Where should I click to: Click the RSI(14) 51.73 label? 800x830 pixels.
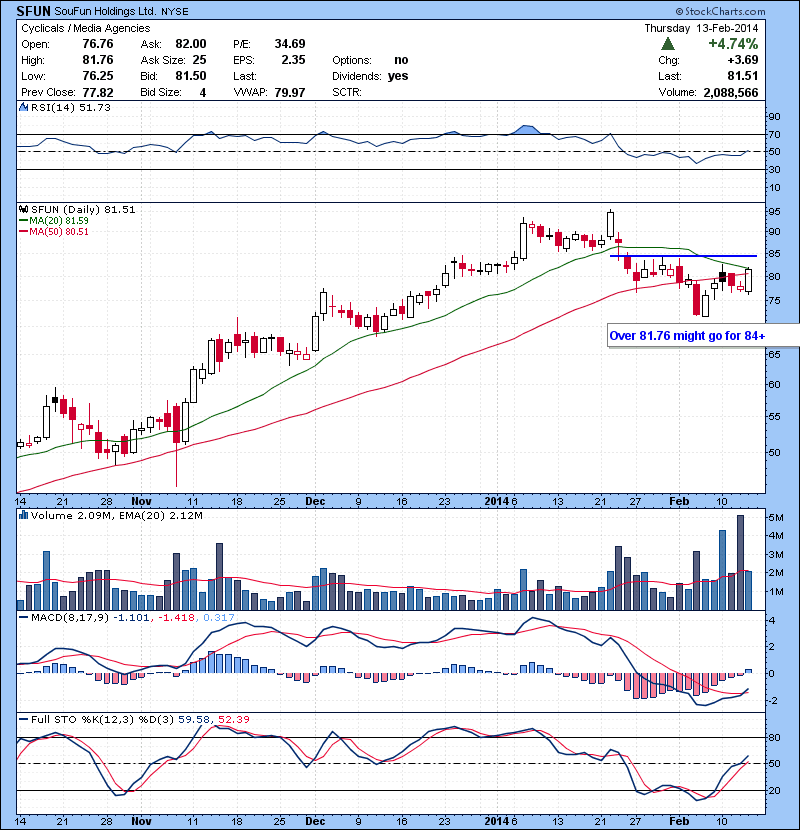pyautogui.click(x=71, y=107)
